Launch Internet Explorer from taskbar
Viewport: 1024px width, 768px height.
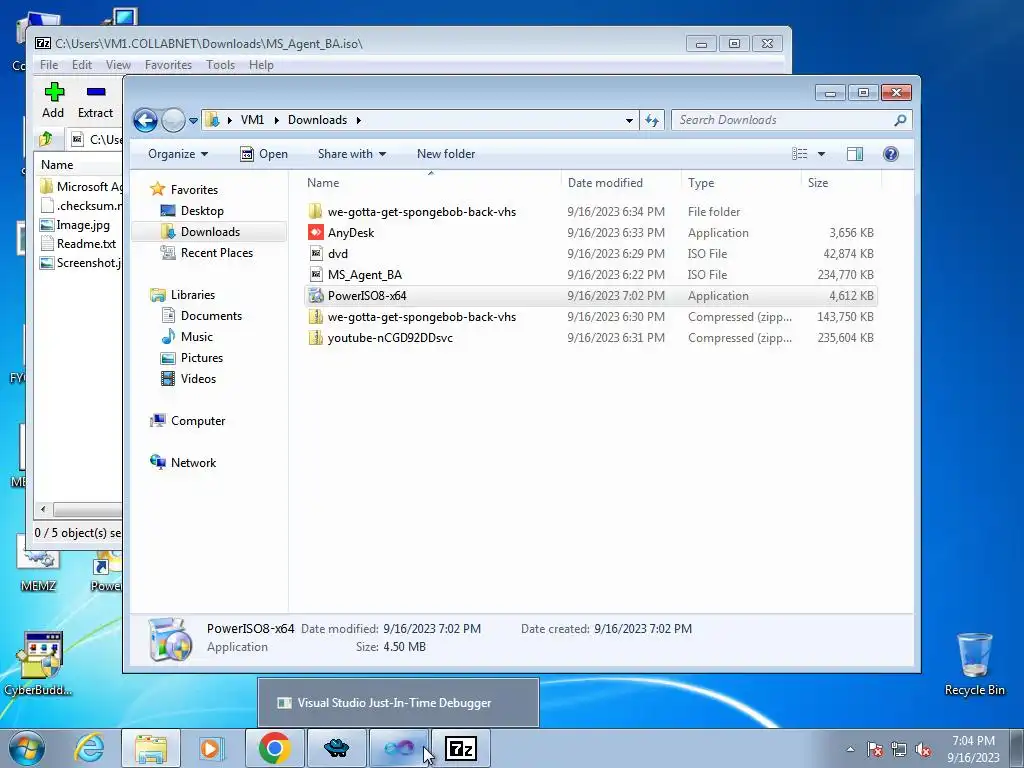(x=89, y=748)
